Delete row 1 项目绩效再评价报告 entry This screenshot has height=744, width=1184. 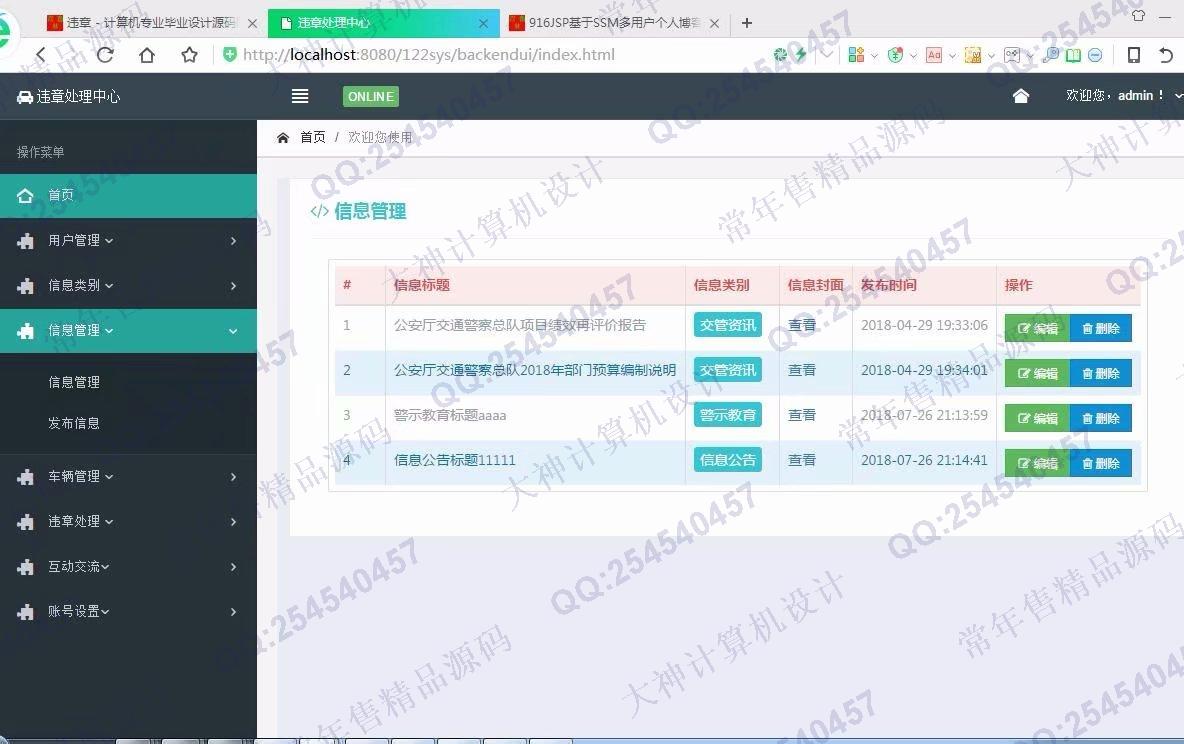(x=1101, y=328)
